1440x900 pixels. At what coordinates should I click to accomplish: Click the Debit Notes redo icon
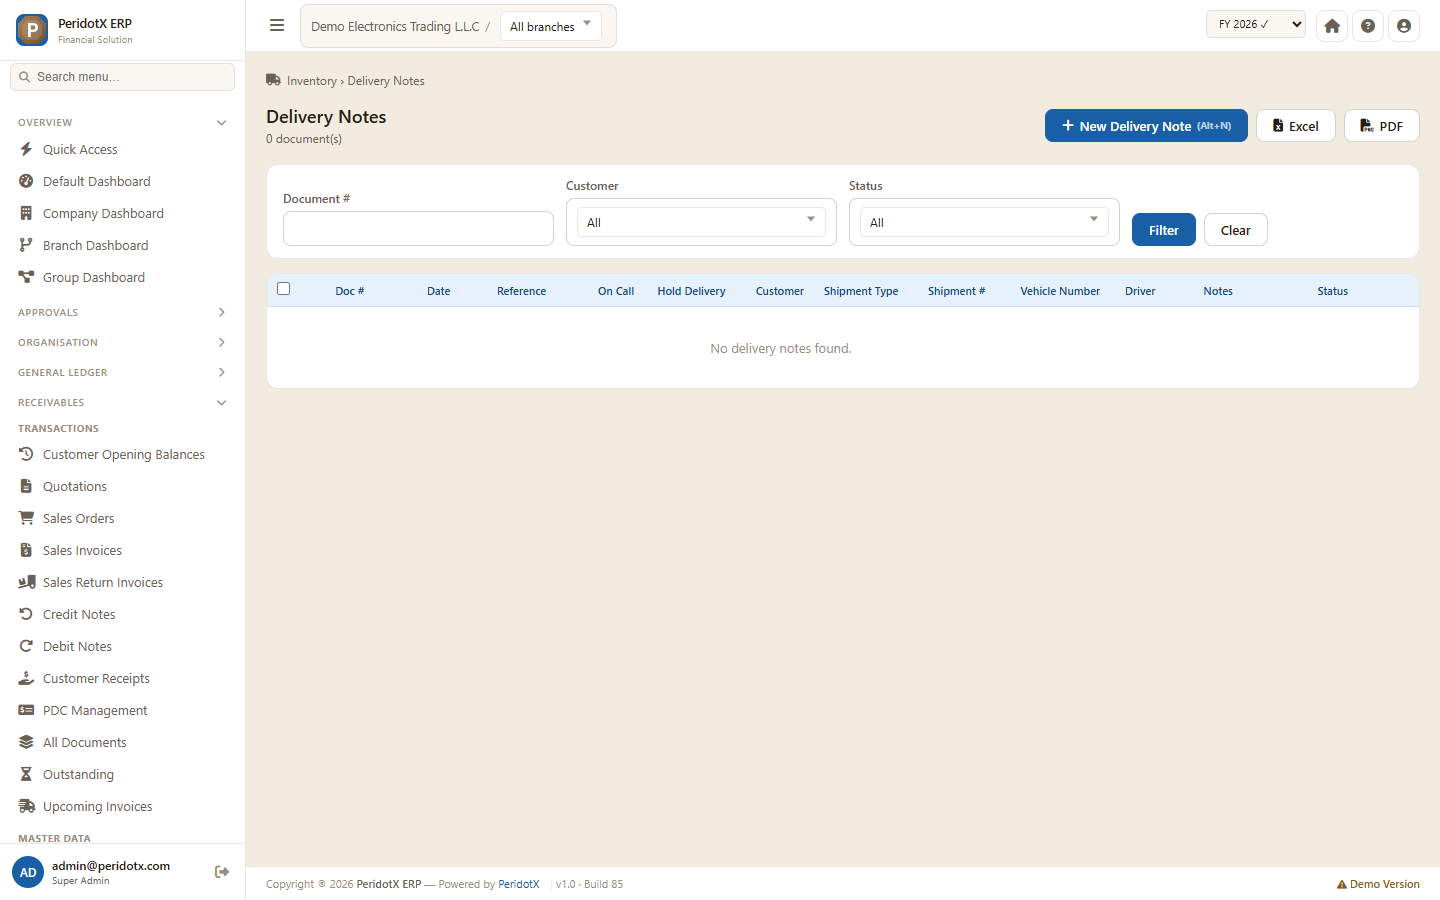(x=26, y=646)
